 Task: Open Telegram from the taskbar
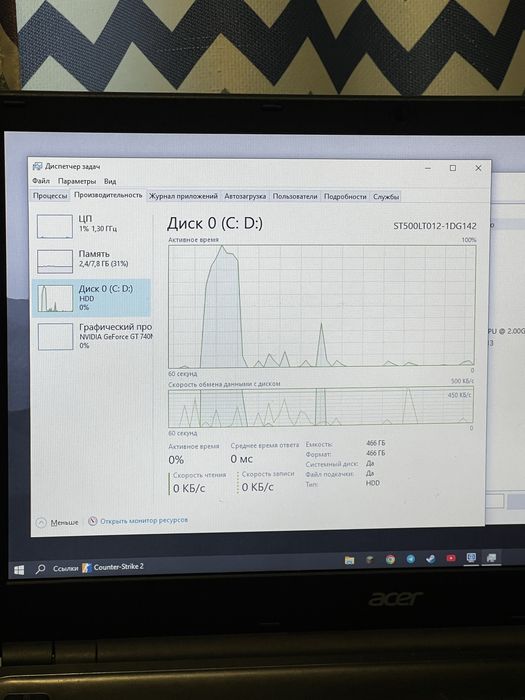point(411,559)
